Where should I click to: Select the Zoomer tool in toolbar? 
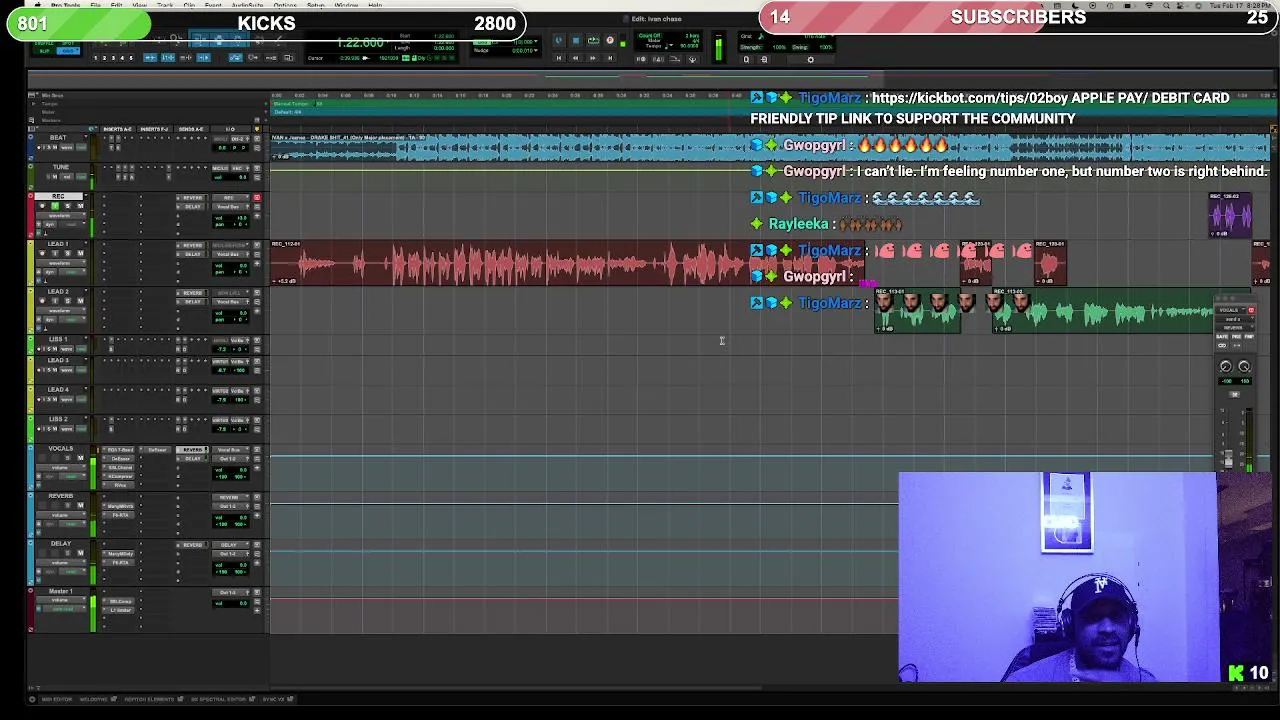[x=175, y=39]
